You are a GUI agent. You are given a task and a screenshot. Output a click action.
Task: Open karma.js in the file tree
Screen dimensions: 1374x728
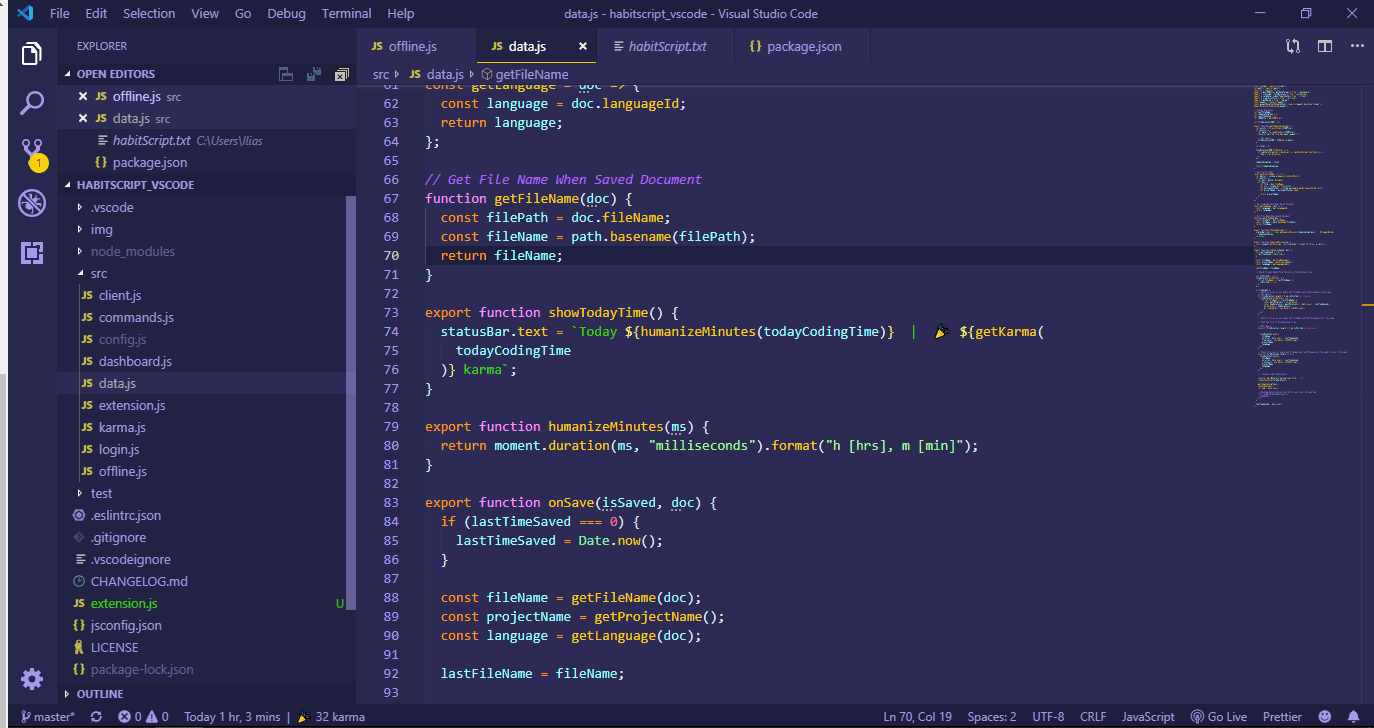pyautogui.click(x=121, y=427)
